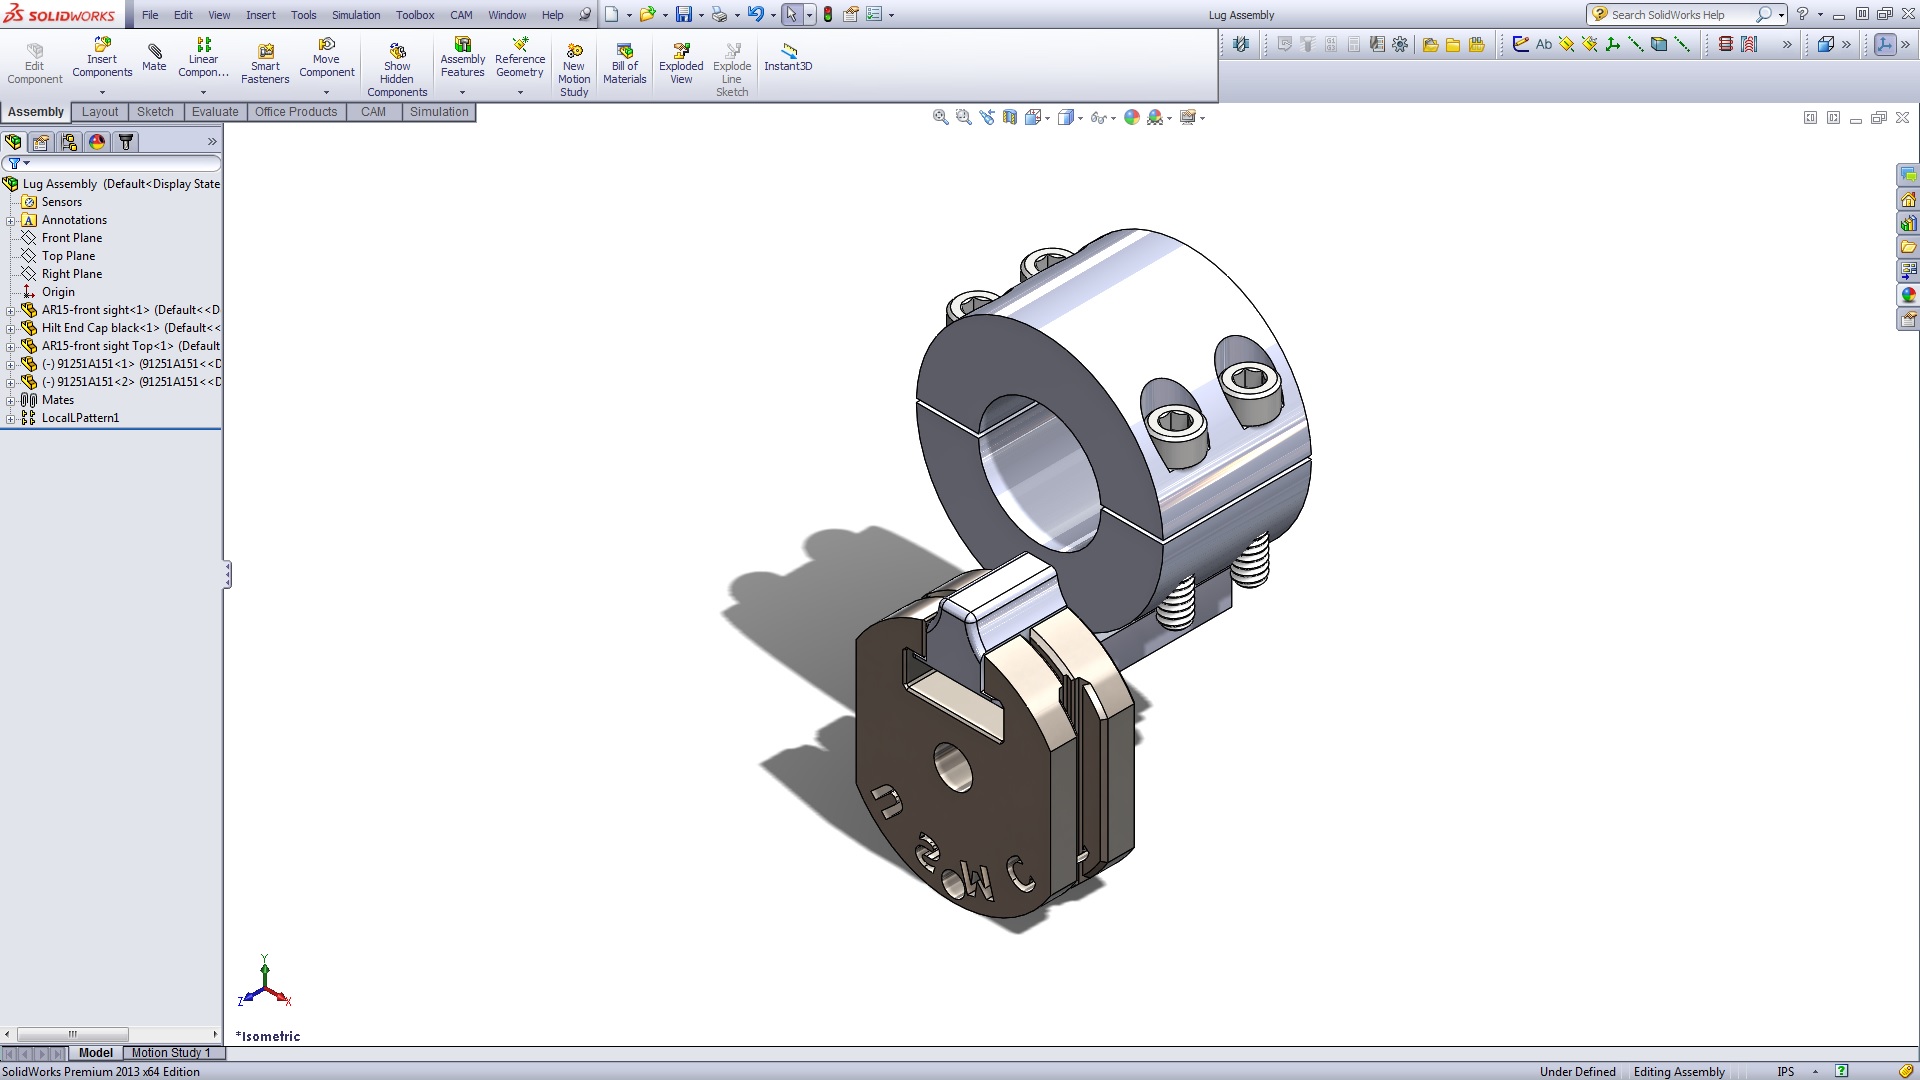The image size is (1920, 1080).
Task: Click Previous View icon
Action: (x=987, y=117)
